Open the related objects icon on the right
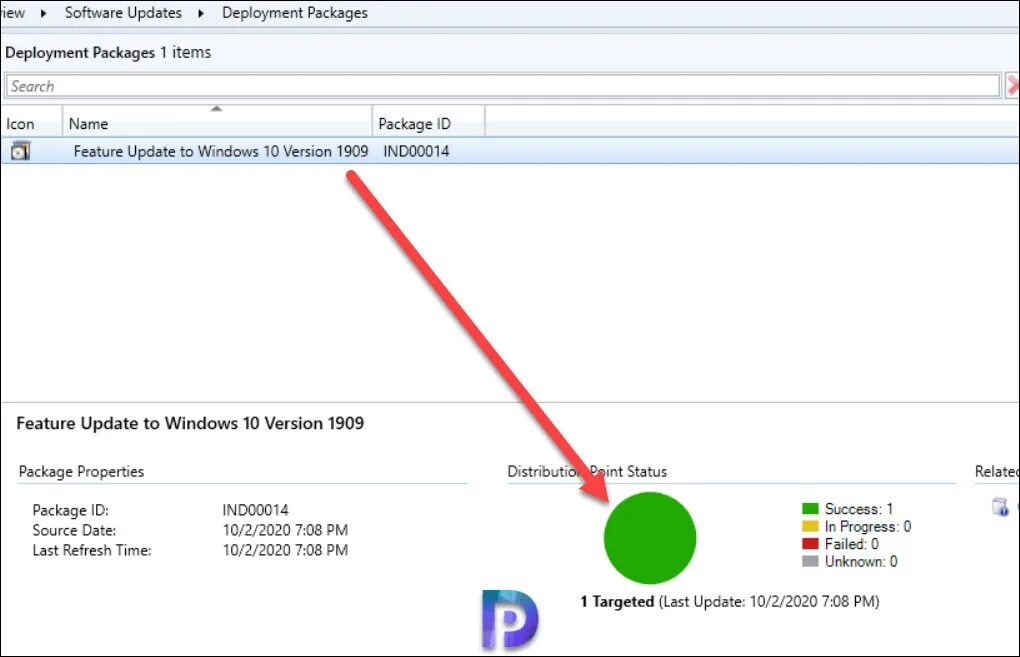1020x657 pixels. (1000, 506)
